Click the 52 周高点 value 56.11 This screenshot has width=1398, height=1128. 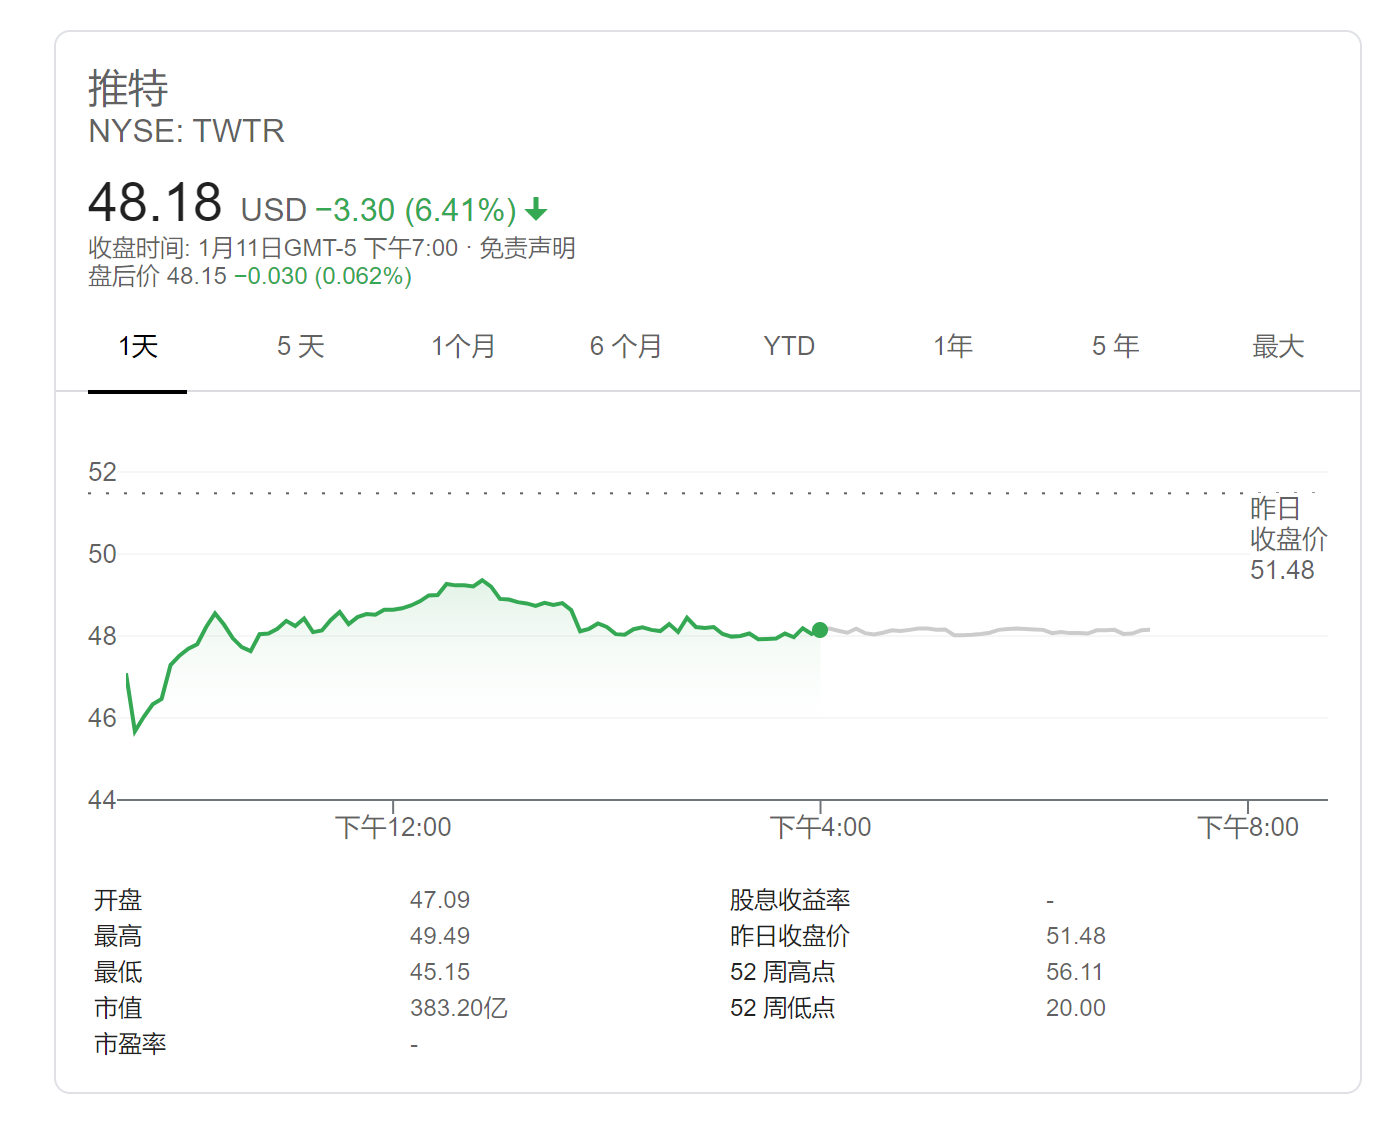coord(1076,972)
